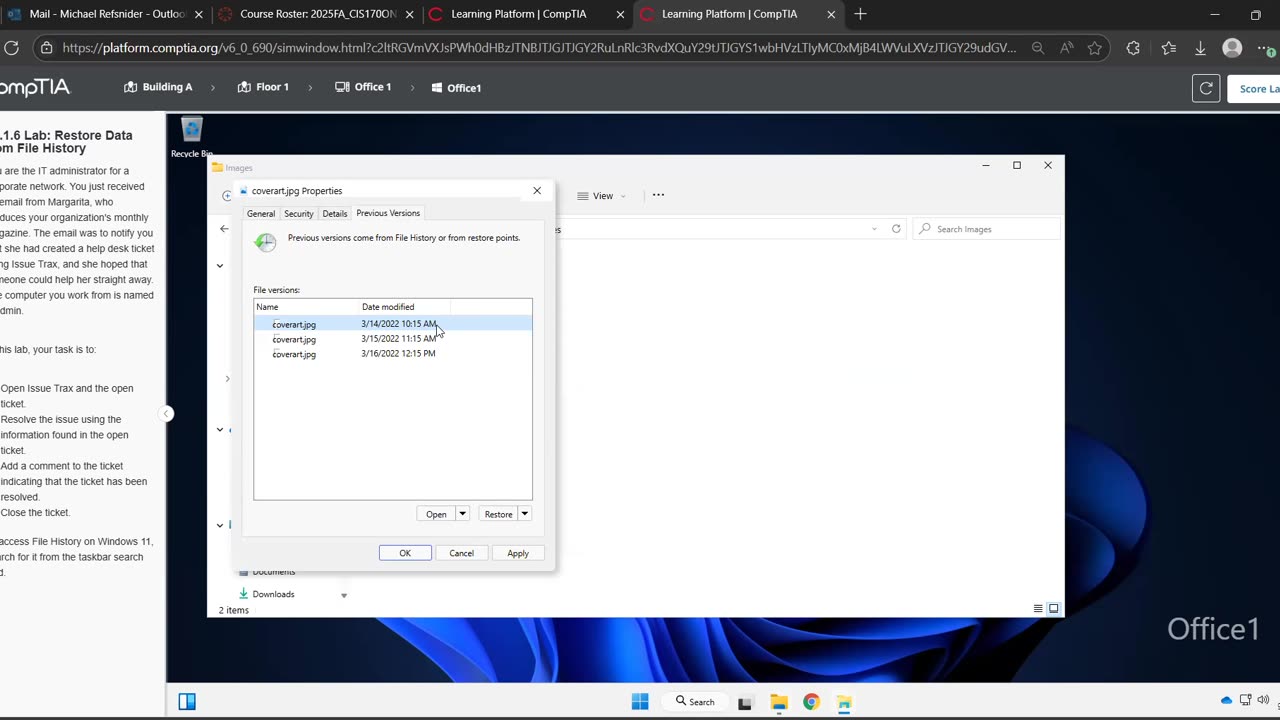Viewport: 1280px width, 720px height.
Task: Click the Apply button
Action: 518,553
